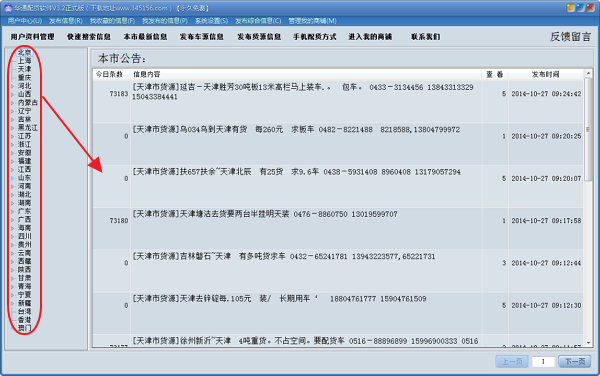Click the 信息内容 column header

coord(306,74)
